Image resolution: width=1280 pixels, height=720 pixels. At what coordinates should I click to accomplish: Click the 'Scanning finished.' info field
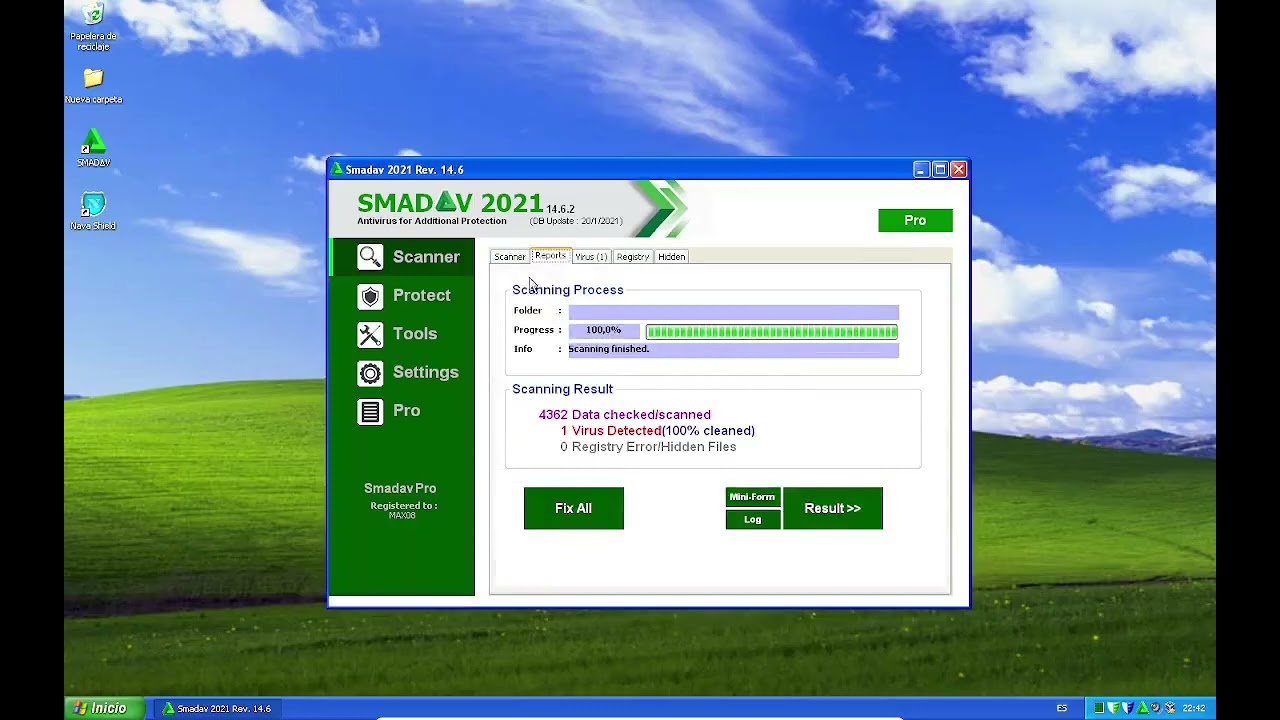(x=733, y=350)
